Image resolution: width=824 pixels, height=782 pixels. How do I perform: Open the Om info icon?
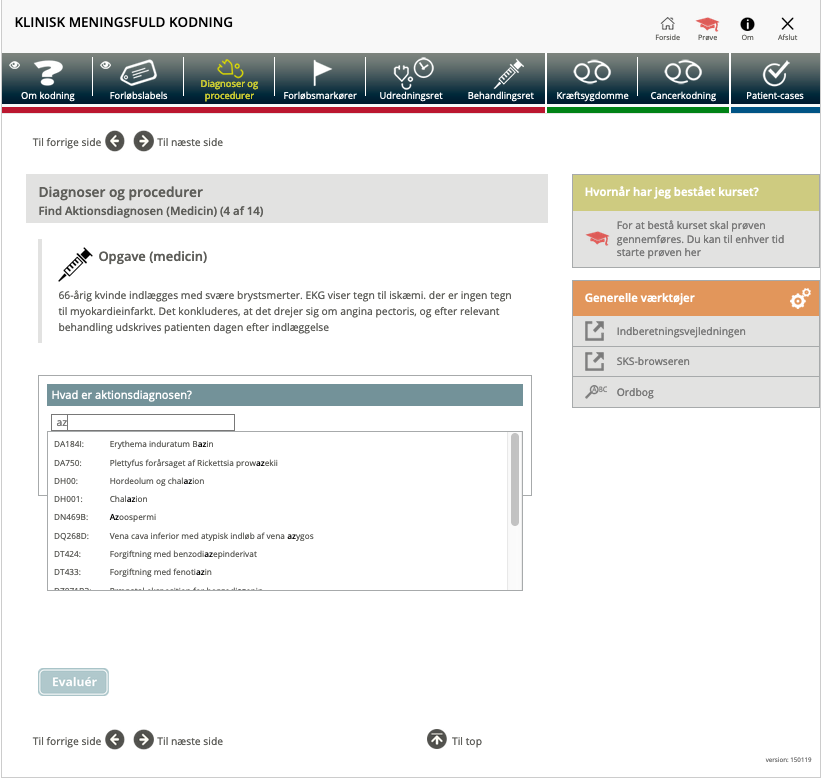747,28
